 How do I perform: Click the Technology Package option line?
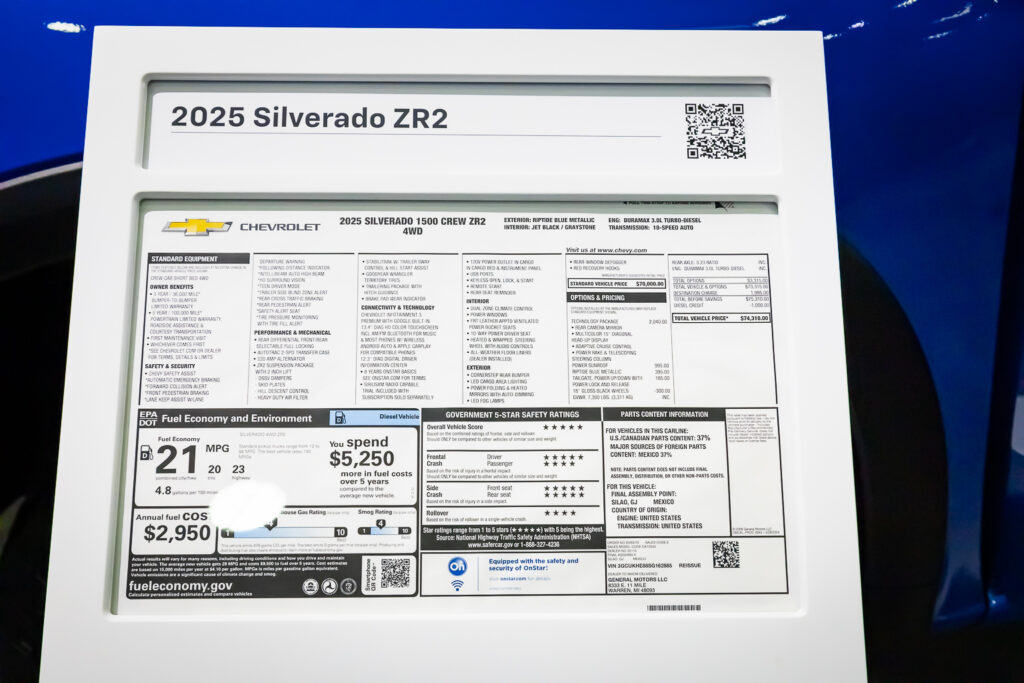pos(619,322)
